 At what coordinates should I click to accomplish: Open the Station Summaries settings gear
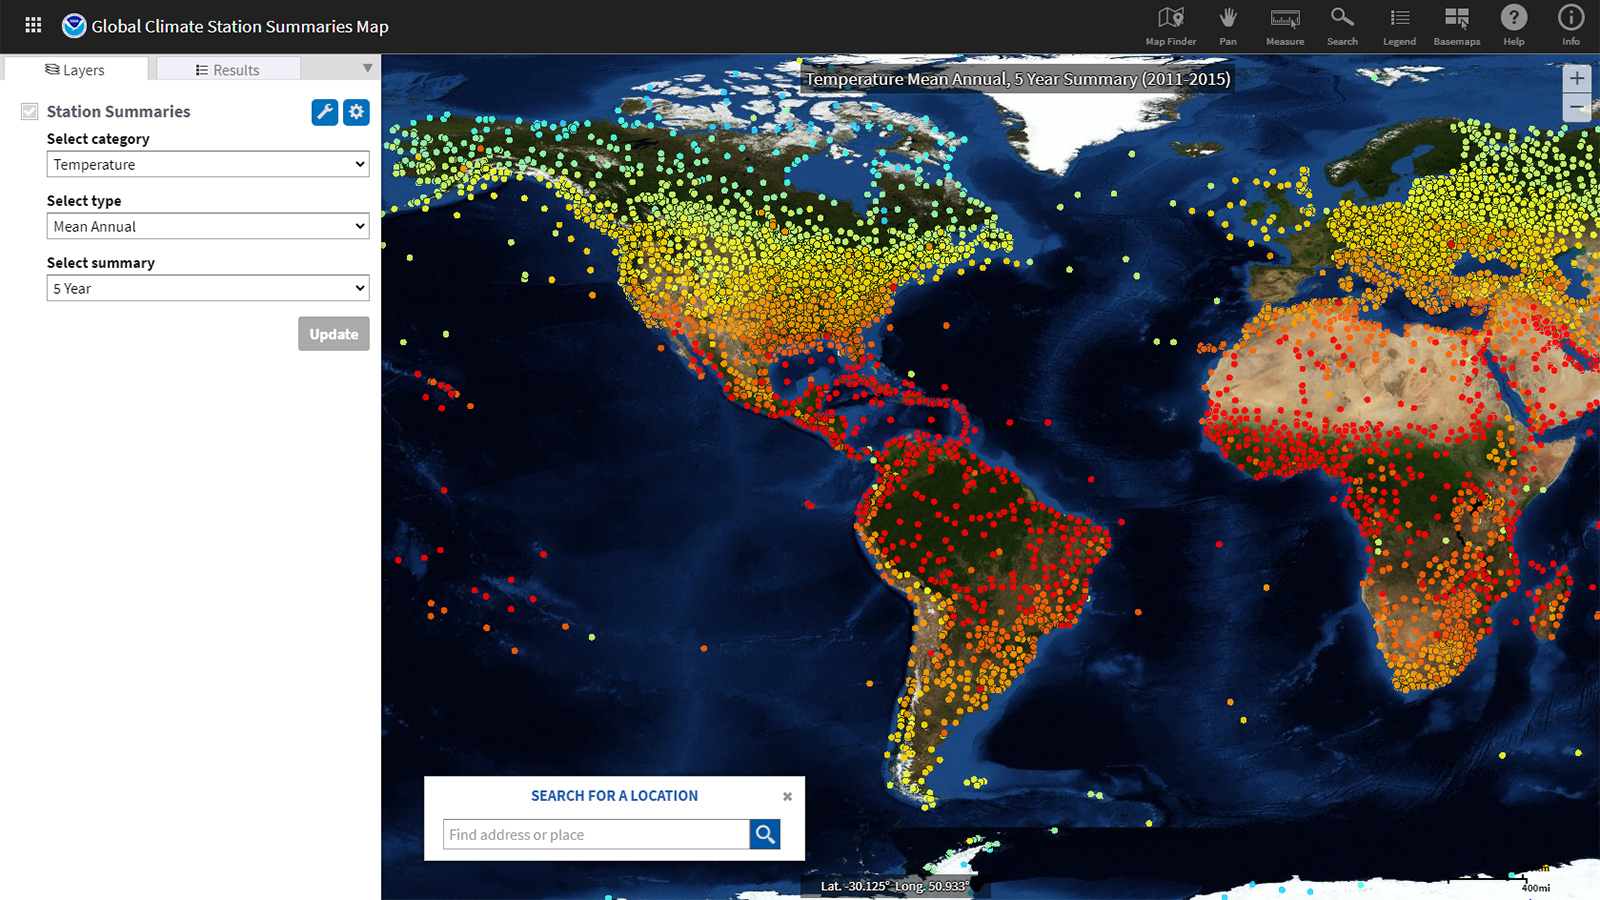[356, 112]
